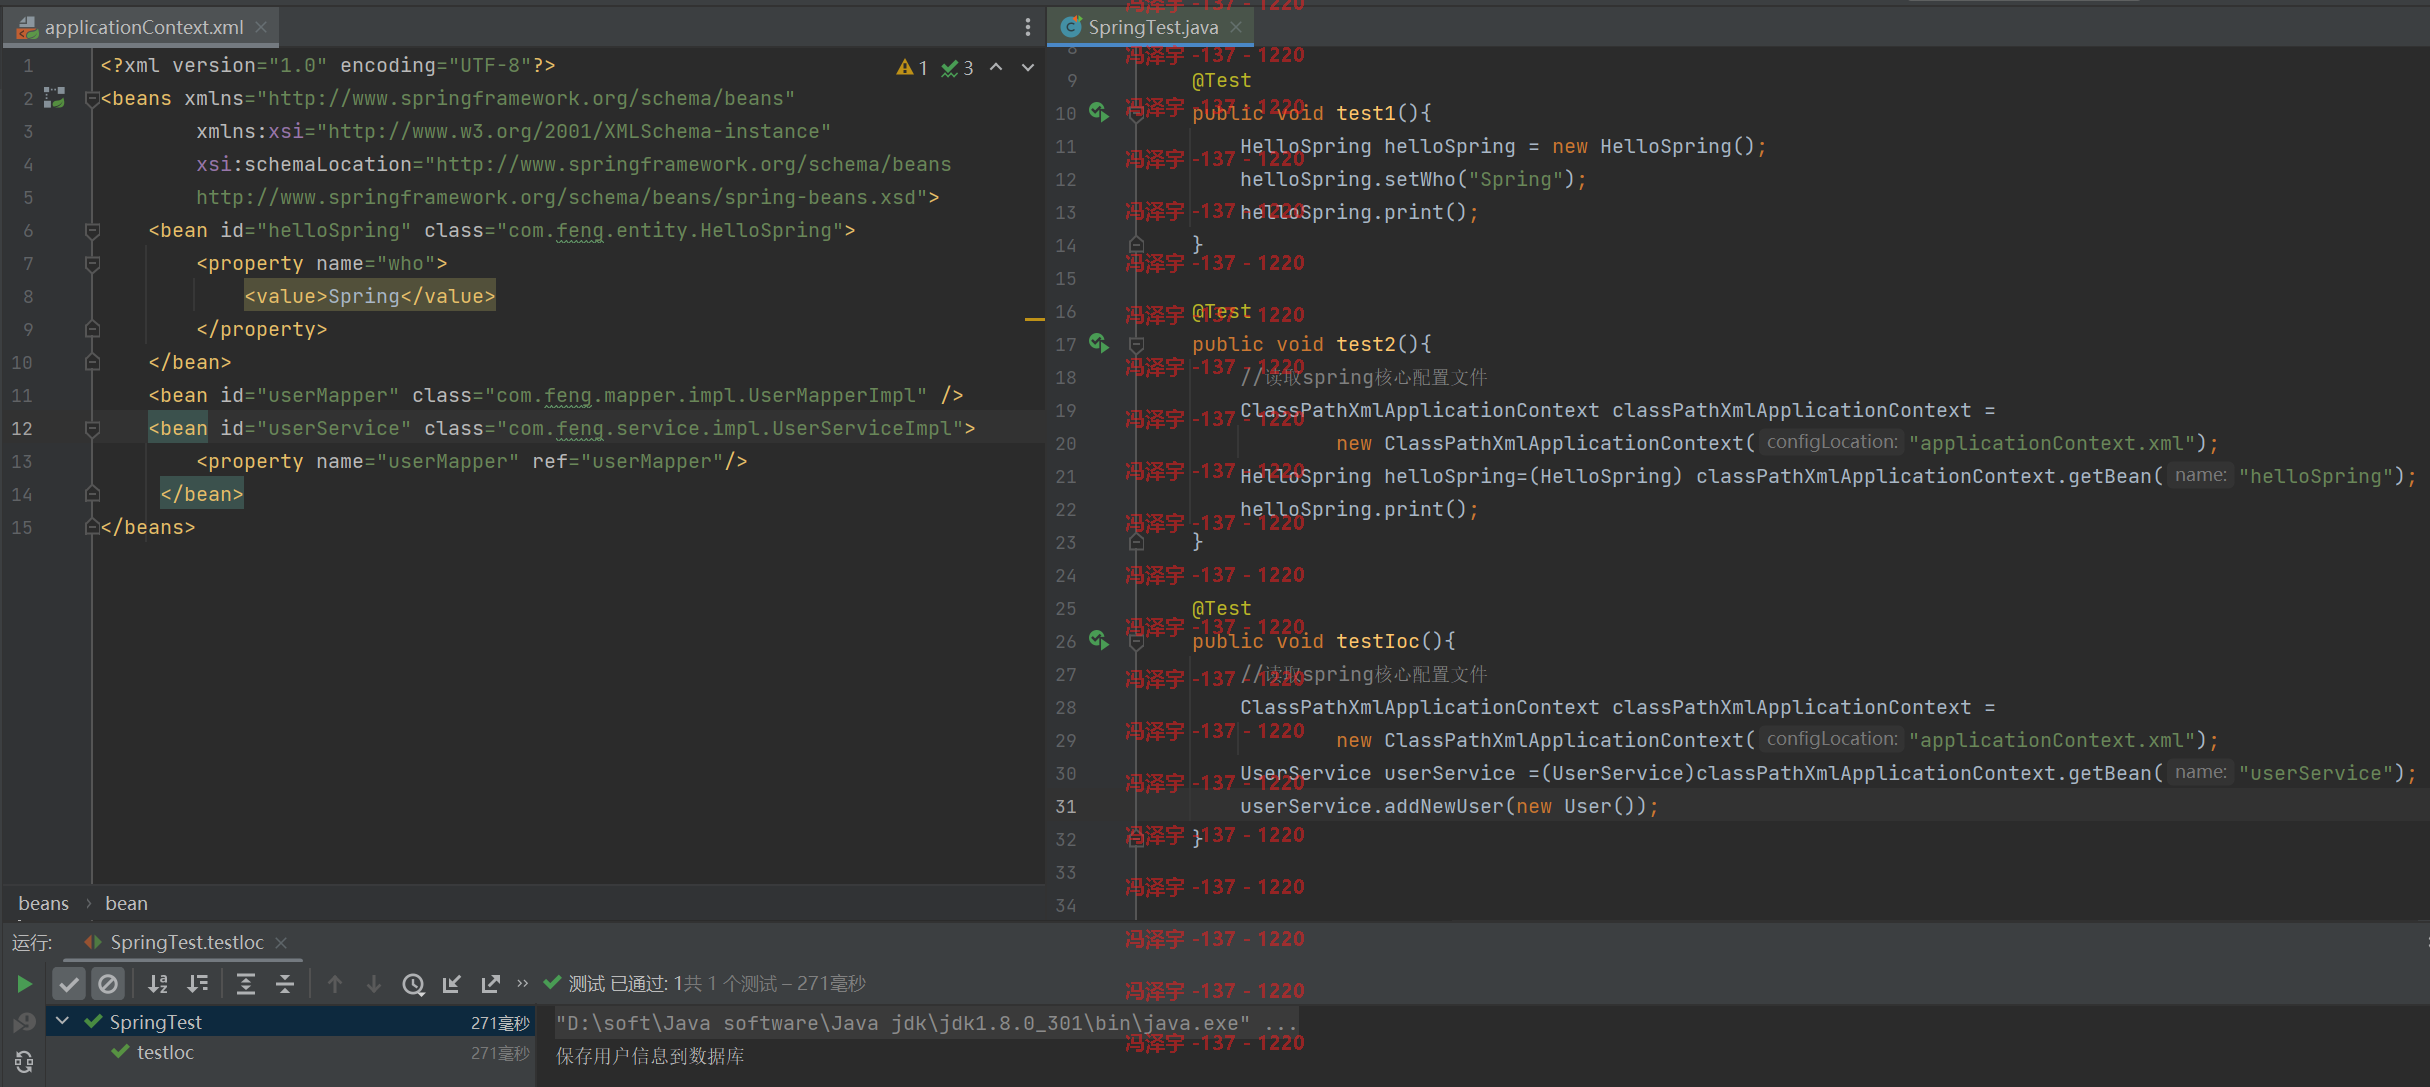Go to previous failed test arrow

[x=335, y=984]
